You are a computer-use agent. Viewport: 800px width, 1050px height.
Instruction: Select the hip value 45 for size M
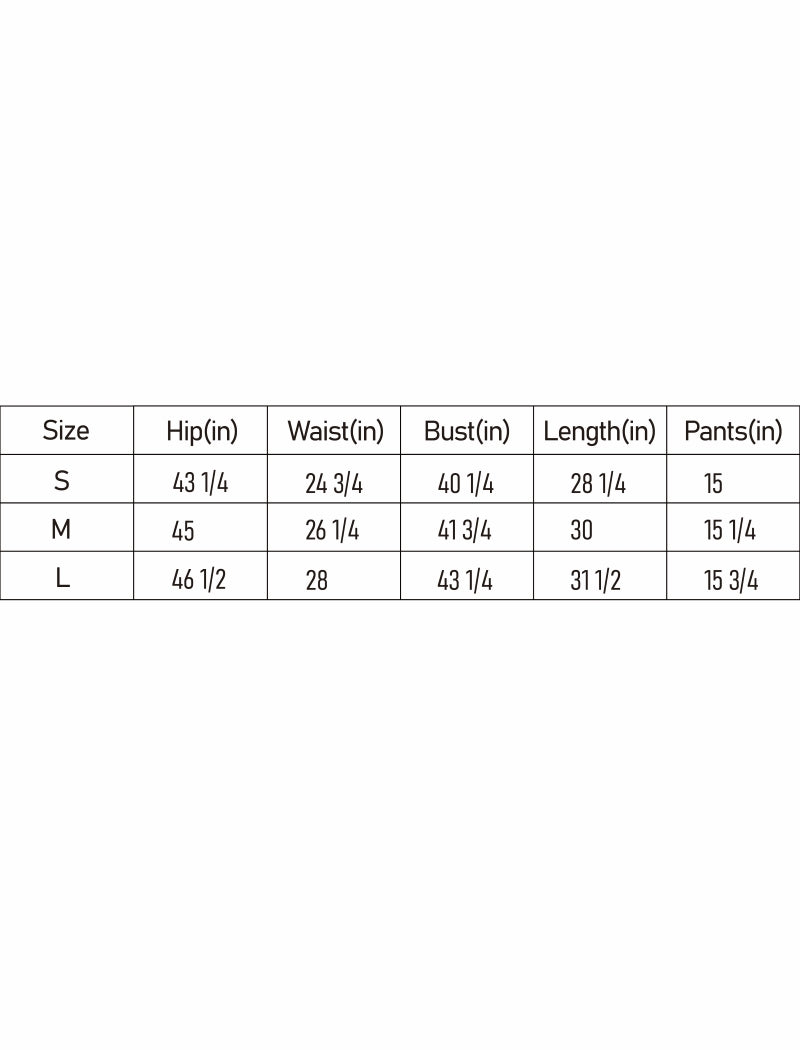tap(184, 531)
